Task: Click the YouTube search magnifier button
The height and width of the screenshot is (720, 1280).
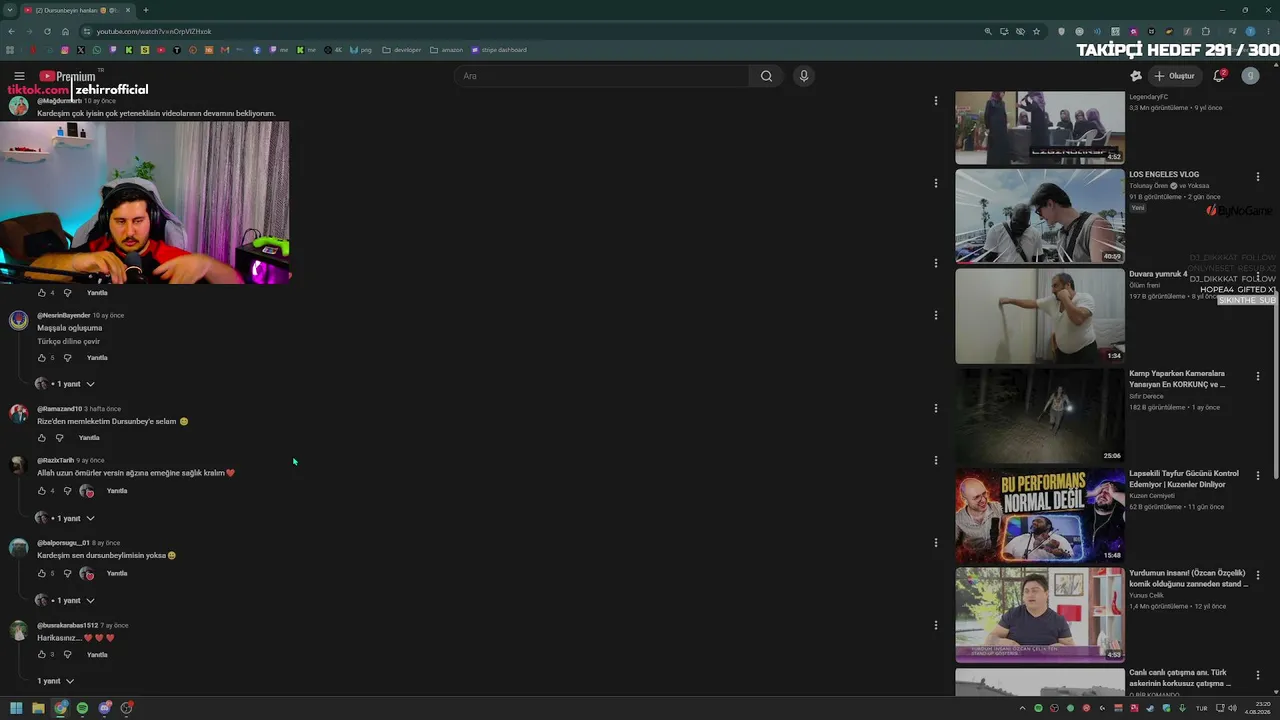Action: pyautogui.click(x=766, y=76)
